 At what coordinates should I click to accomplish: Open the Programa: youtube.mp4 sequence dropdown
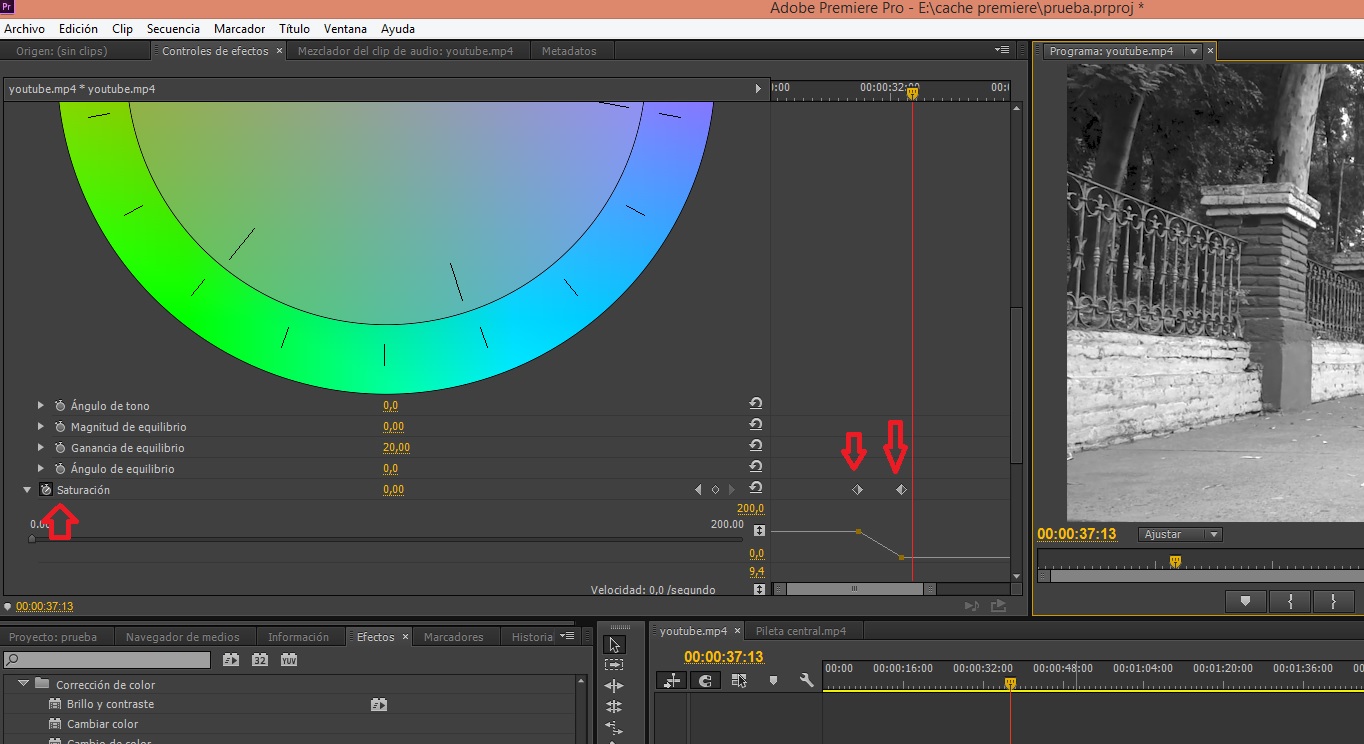pyautogui.click(x=1192, y=51)
